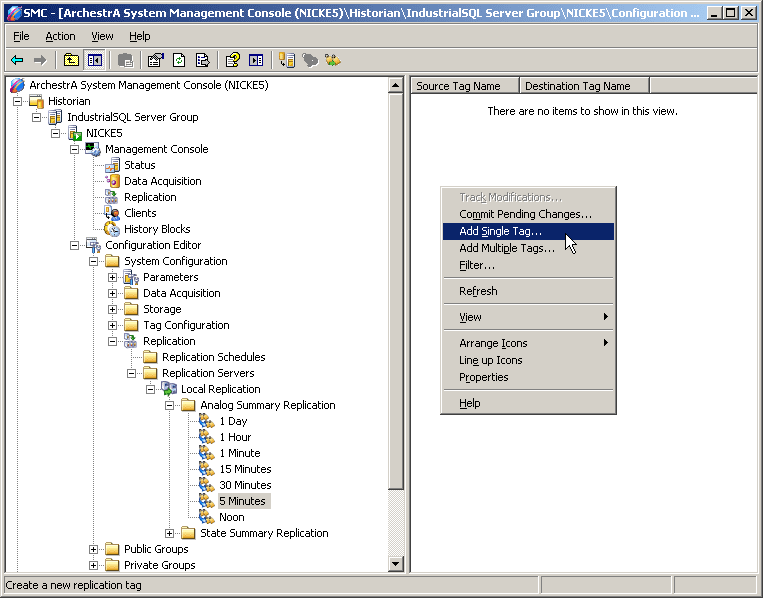Viewport: 763px width, 598px height.
Task: Open the Action menu
Action: pos(60,36)
